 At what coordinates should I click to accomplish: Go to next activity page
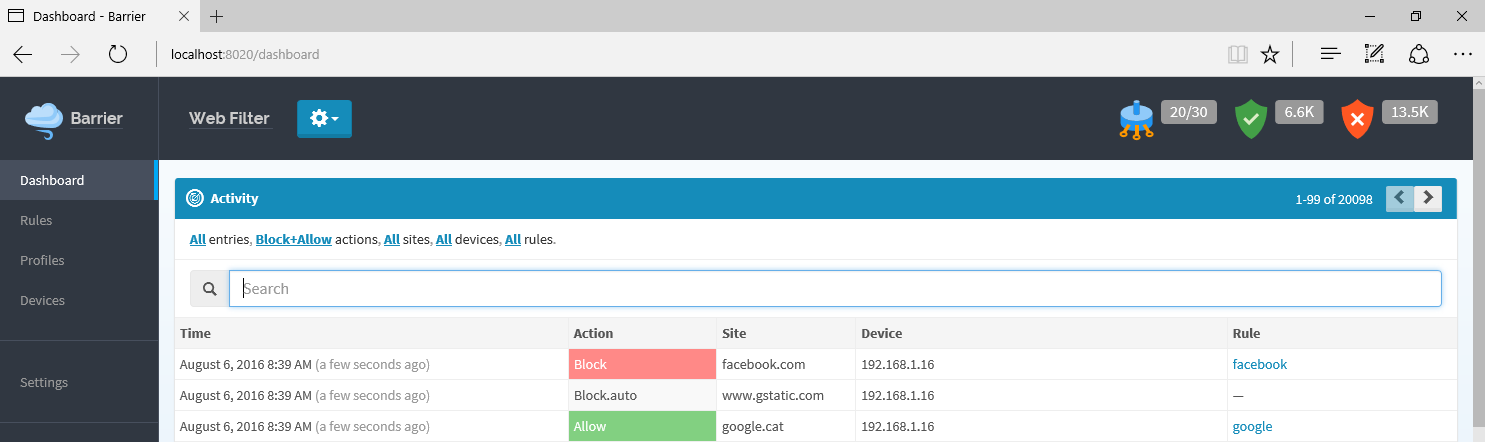click(x=1428, y=198)
